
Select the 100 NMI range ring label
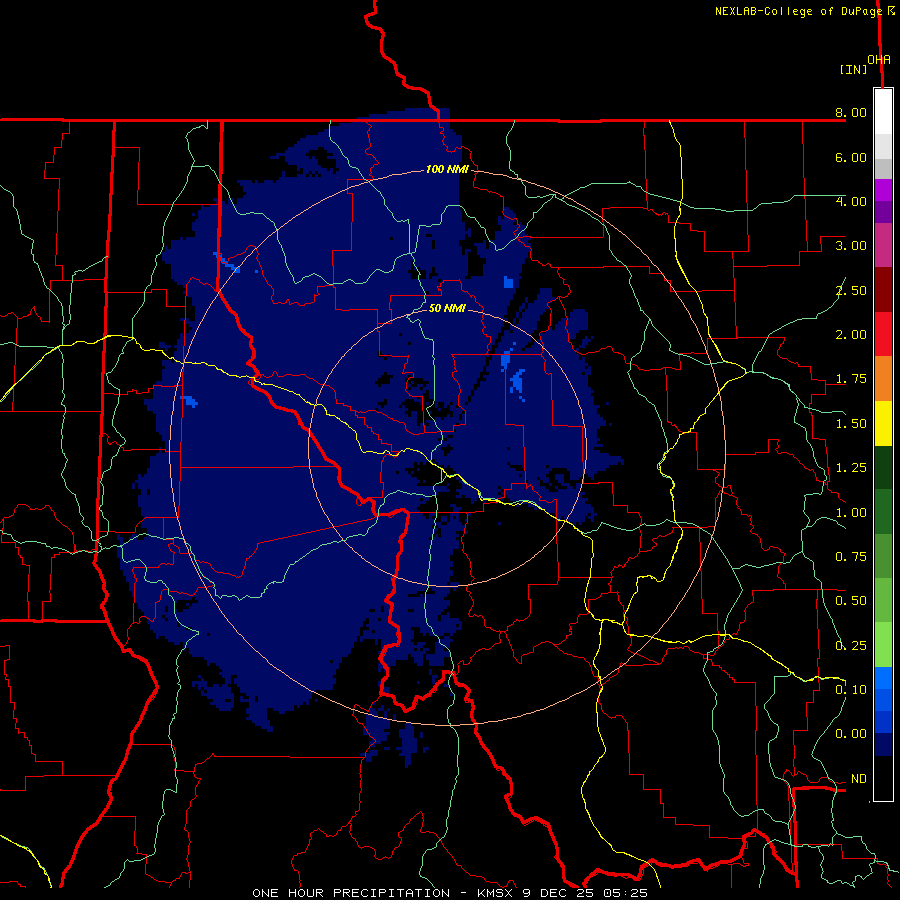click(447, 169)
